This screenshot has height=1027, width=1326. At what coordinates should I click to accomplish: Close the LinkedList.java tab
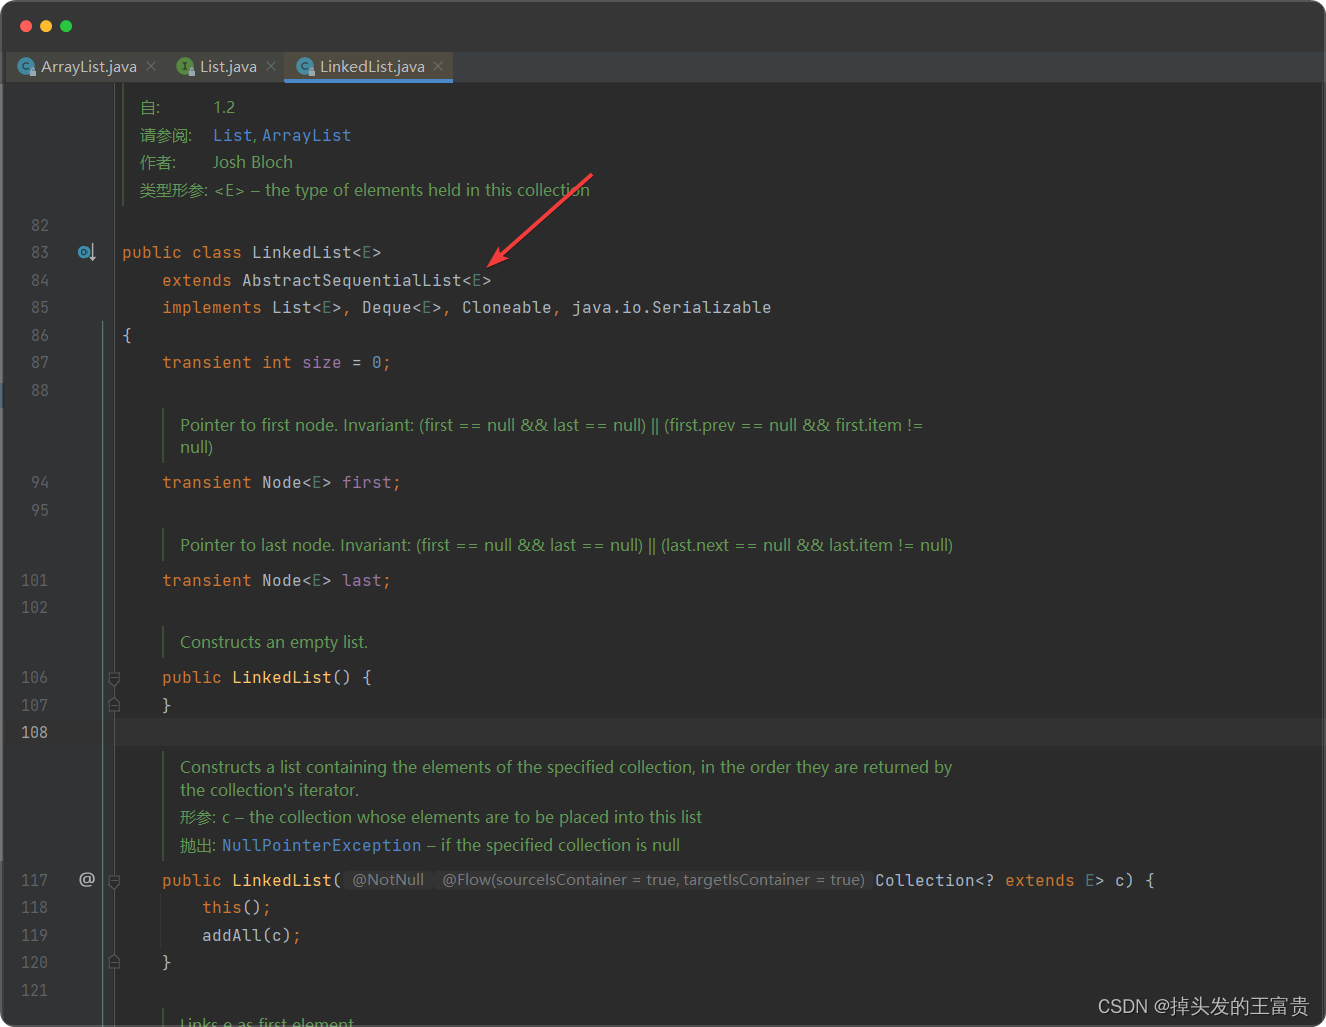[x=438, y=66]
